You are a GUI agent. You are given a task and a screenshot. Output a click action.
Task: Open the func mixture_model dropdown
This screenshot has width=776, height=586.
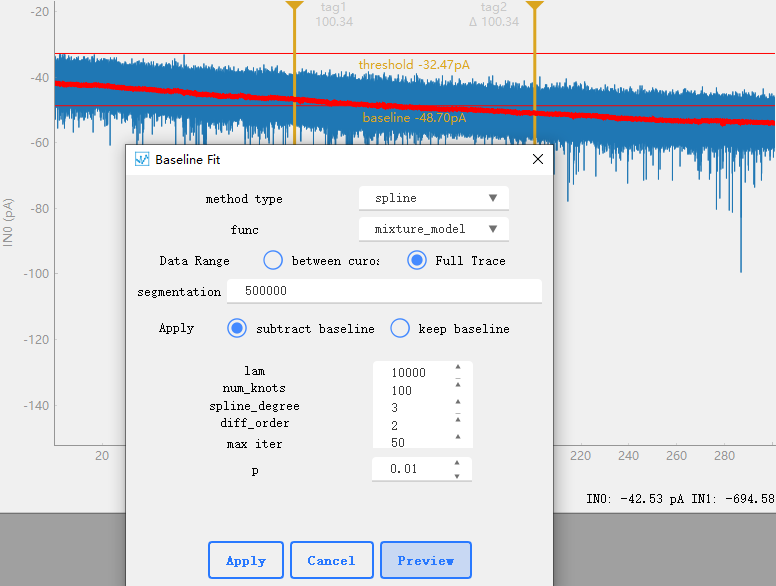tap(434, 229)
